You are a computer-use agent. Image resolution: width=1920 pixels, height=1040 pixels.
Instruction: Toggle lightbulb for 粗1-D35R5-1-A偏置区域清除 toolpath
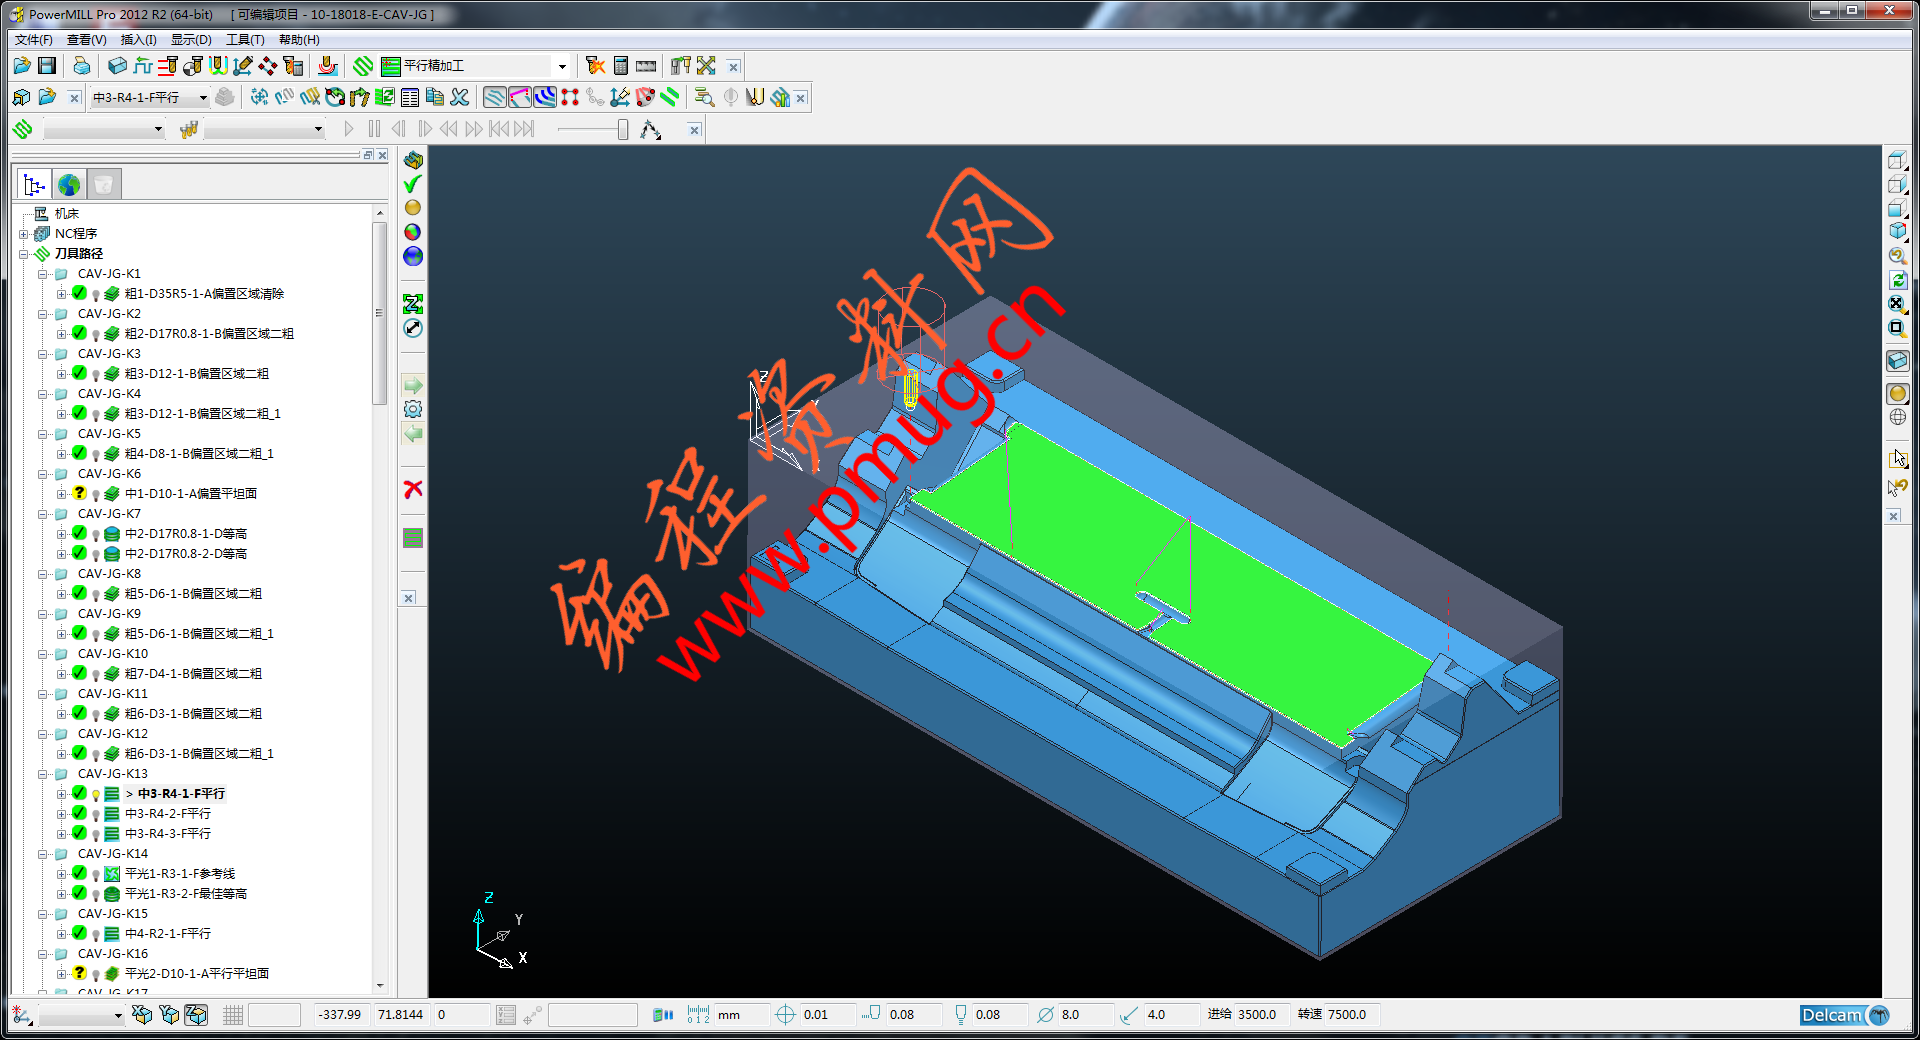(x=96, y=295)
